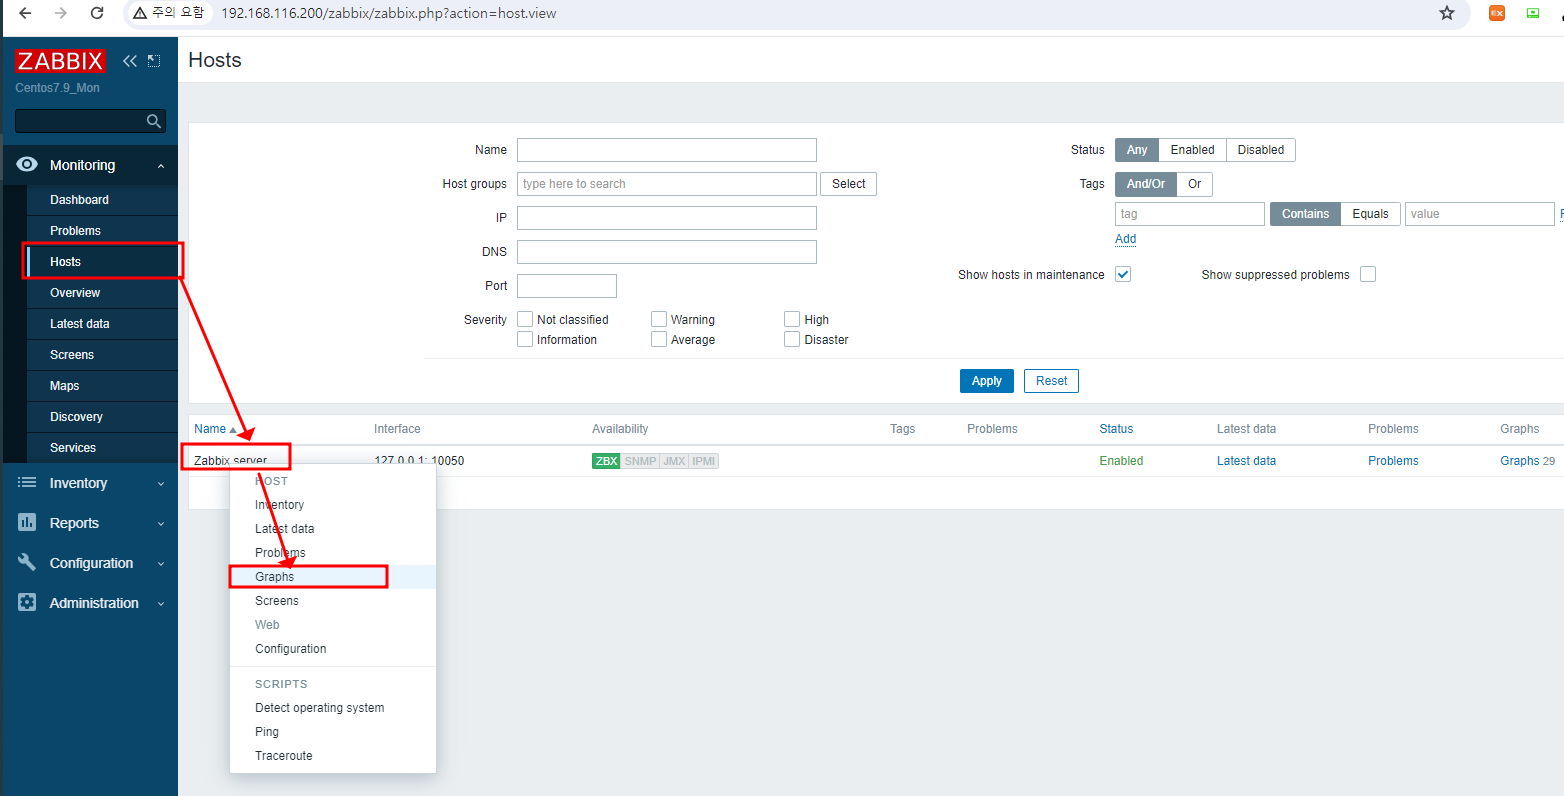
Task: Set Status filter to Enabled
Action: tap(1192, 150)
